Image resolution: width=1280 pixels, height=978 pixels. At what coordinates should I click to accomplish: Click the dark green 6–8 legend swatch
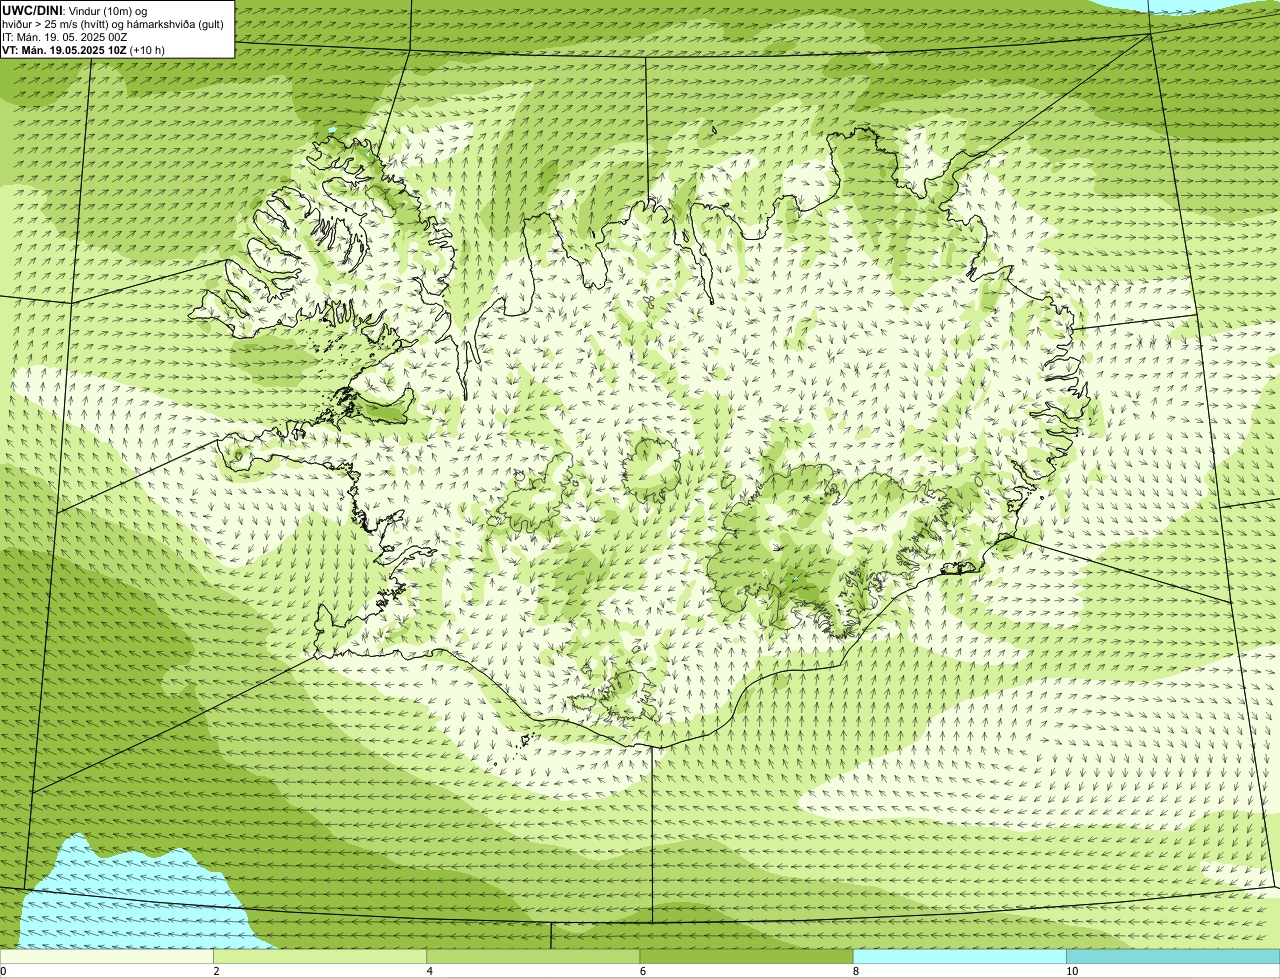point(746,957)
